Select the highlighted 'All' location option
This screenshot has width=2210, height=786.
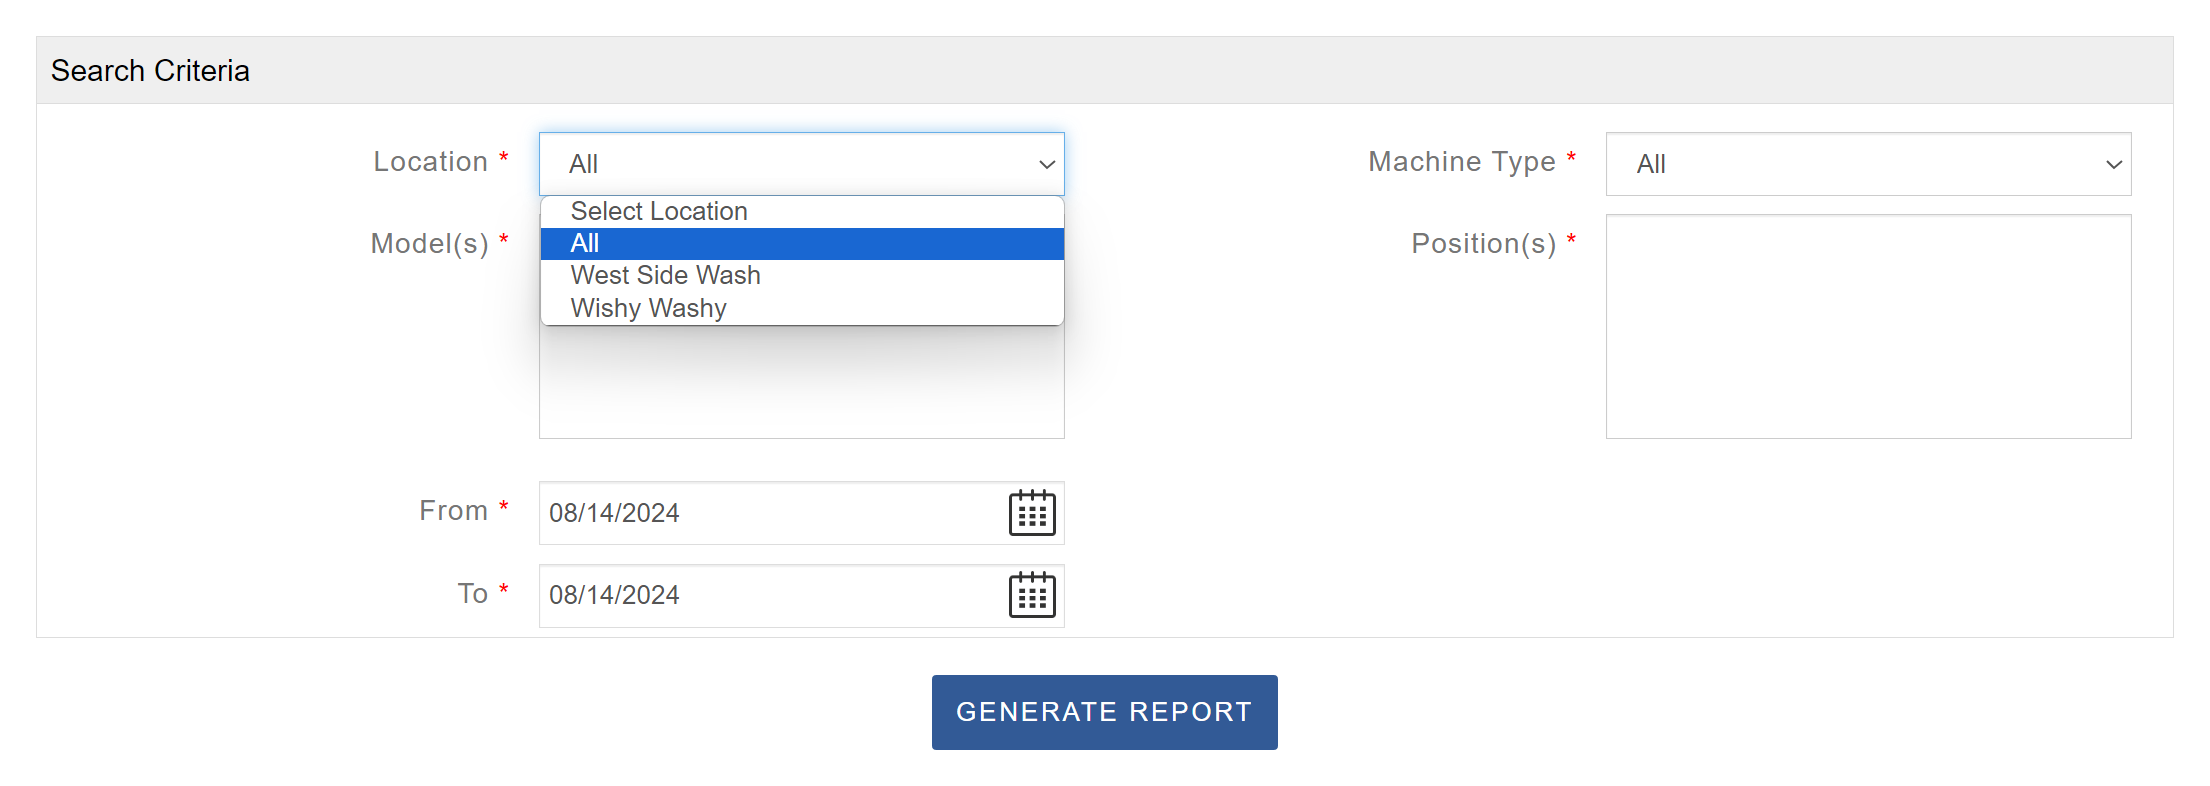(x=585, y=243)
